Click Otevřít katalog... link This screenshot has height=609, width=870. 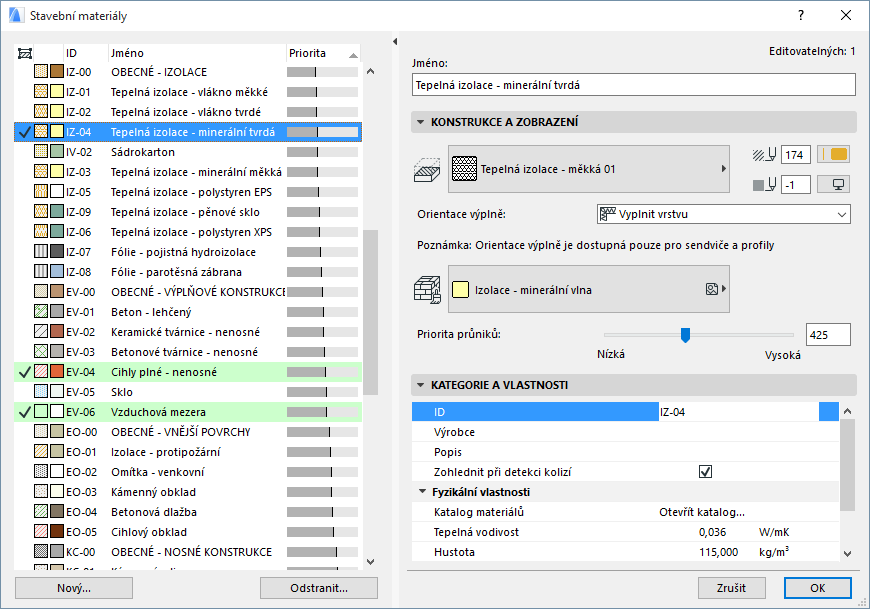pyautogui.click(x=702, y=512)
